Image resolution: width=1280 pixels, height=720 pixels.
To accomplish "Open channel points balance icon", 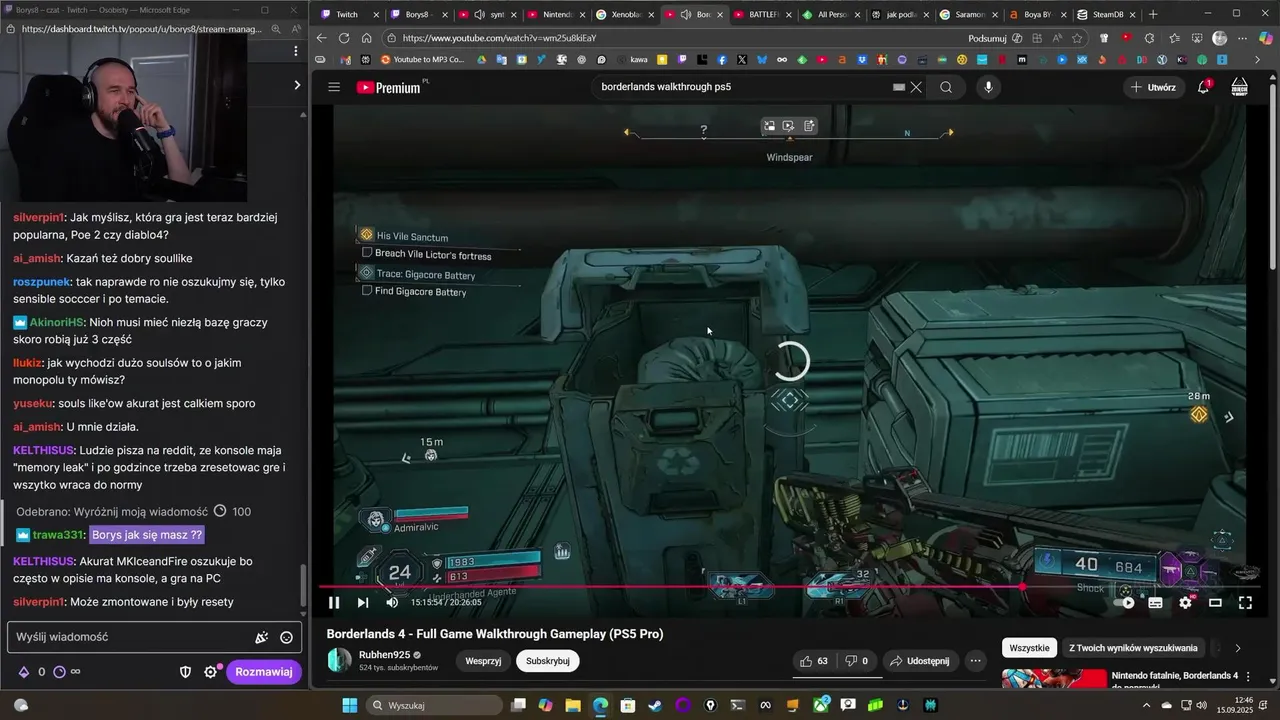I will click(59, 672).
